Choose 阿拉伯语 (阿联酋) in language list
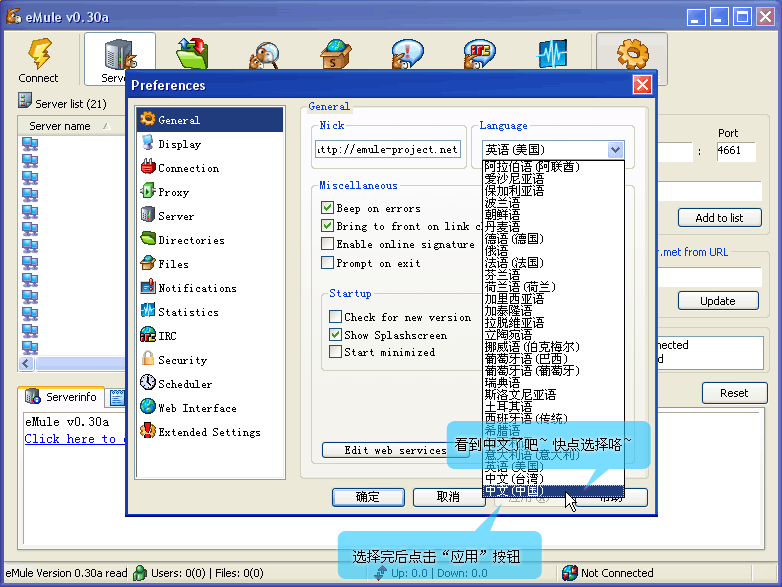Screen dimensions: 782x587 (554, 167)
